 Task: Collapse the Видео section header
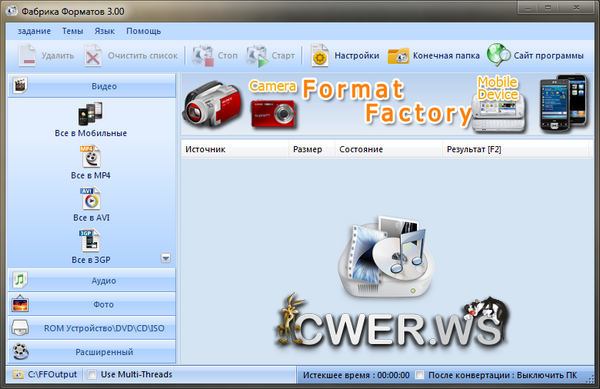(92, 86)
